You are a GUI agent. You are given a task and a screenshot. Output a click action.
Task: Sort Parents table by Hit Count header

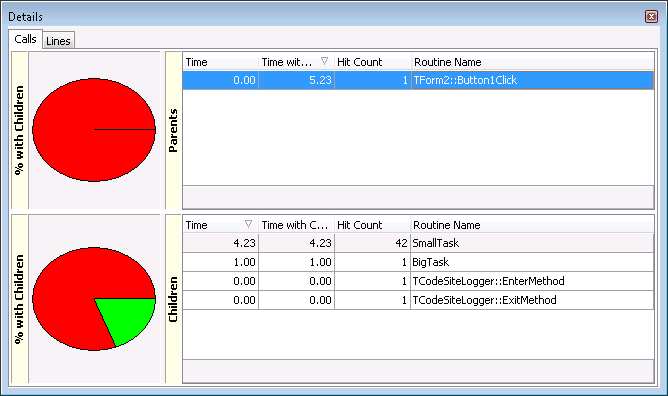coord(373,62)
